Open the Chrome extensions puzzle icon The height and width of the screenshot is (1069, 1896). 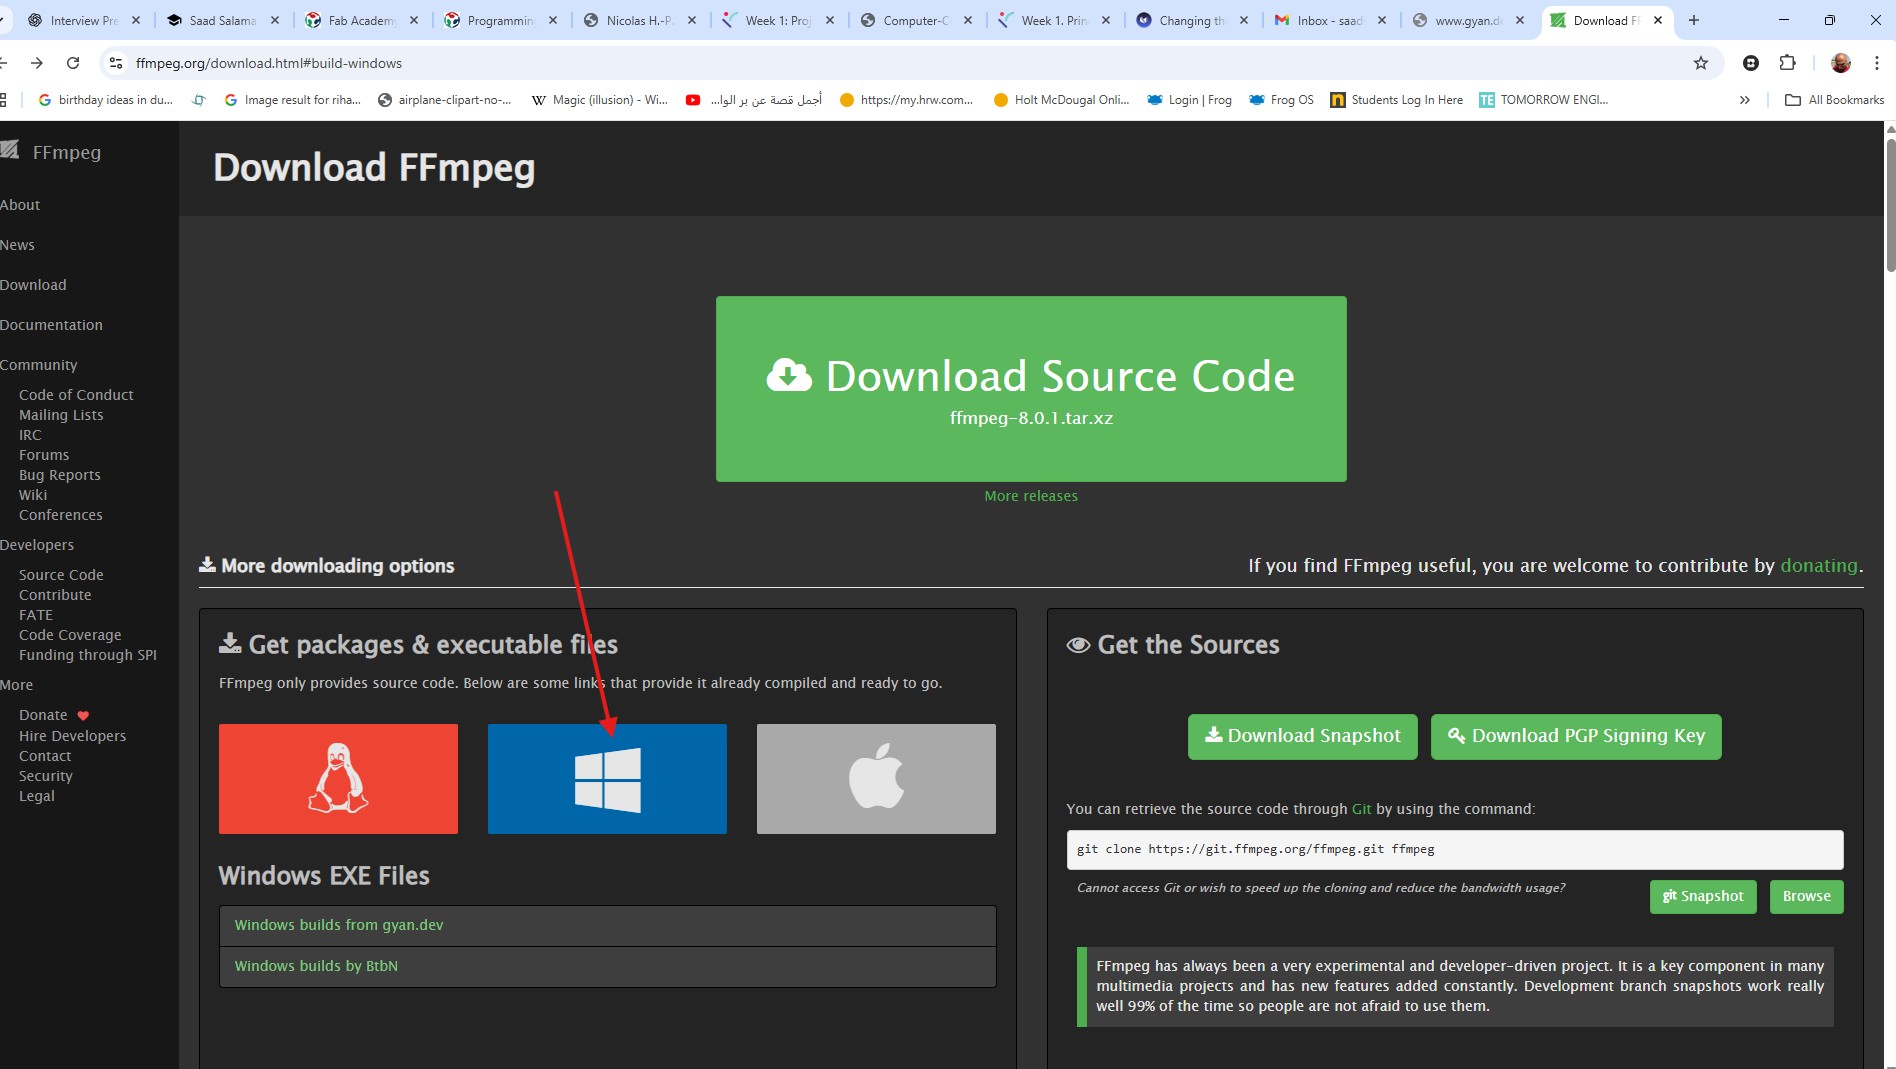pos(1787,63)
